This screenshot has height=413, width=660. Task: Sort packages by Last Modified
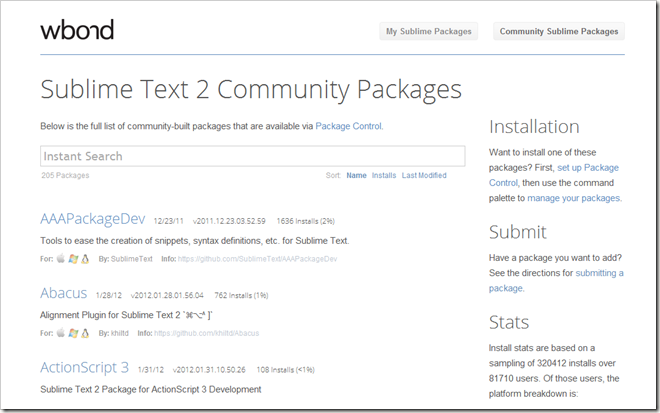(424, 176)
